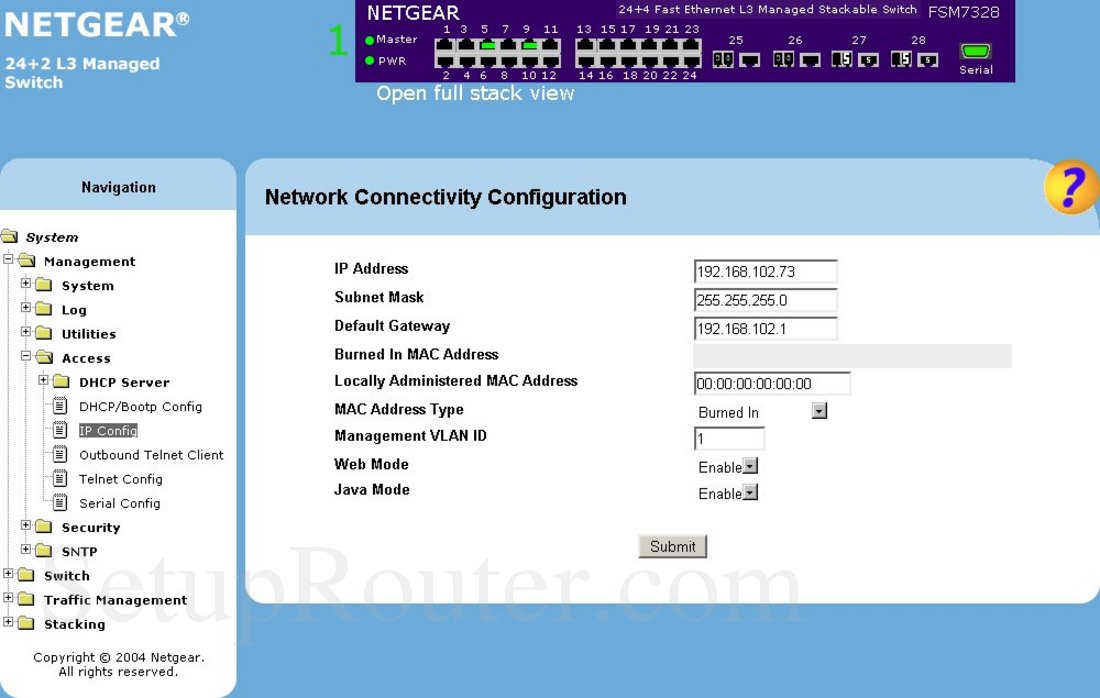The width and height of the screenshot is (1100, 698).
Task: Click the DHCP/Bootp Config page icon
Action: (x=60, y=405)
